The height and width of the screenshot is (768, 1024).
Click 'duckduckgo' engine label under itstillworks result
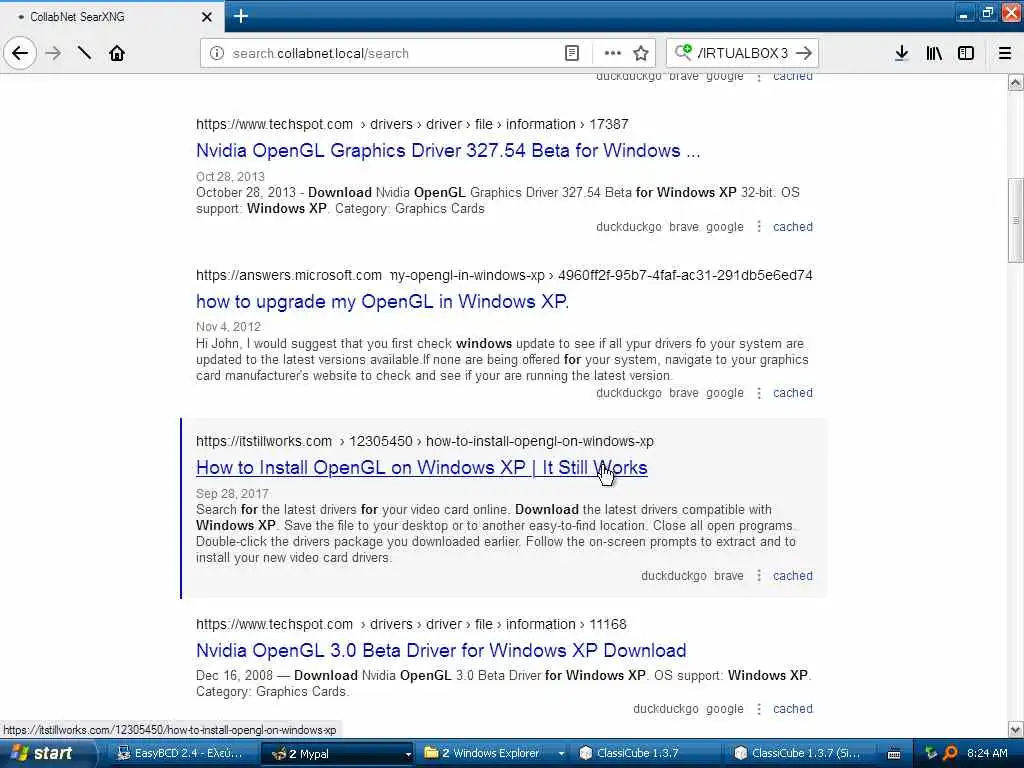click(673, 575)
